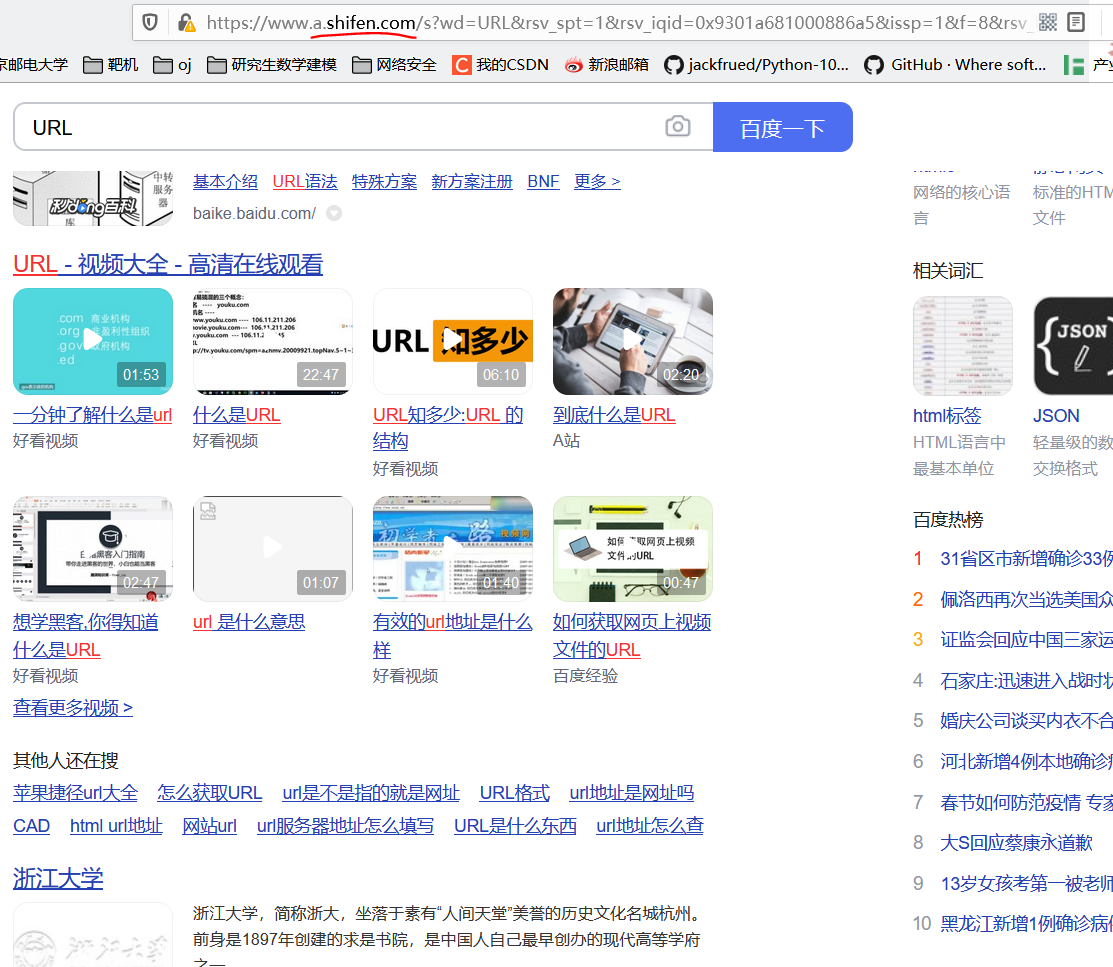This screenshot has width=1113, height=967.
Task: Play the 01:07 url是什么意思 video
Action: pos(273,548)
